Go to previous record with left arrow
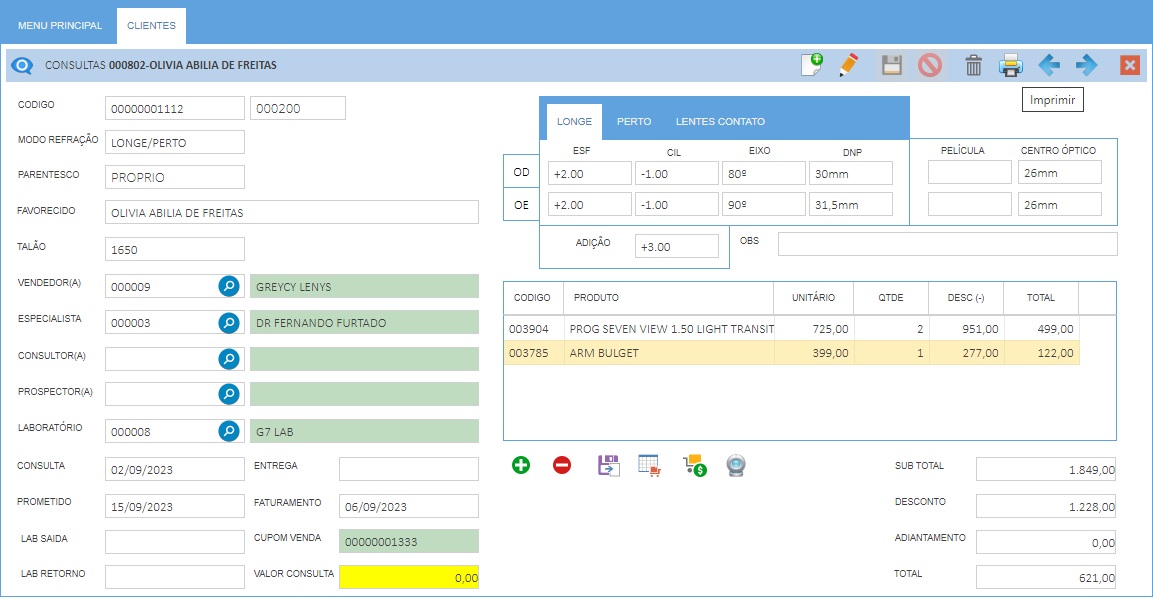Viewport: 1153px width, 599px height. (x=1049, y=66)
